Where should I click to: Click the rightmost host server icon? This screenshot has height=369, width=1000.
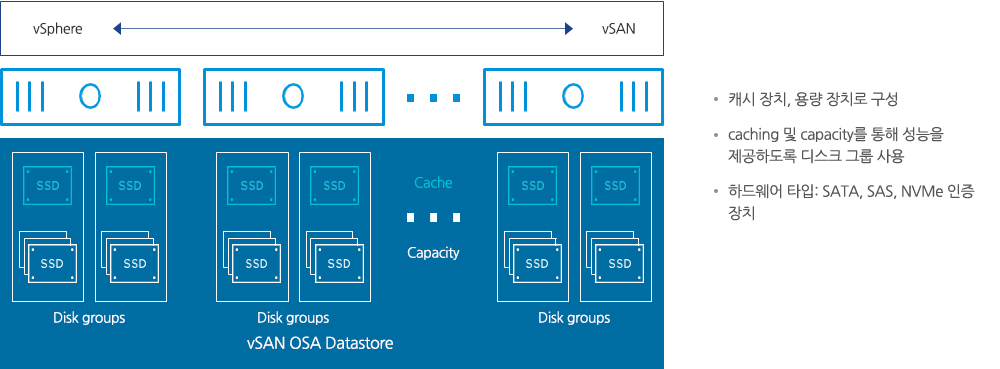[x=573, y=97]
